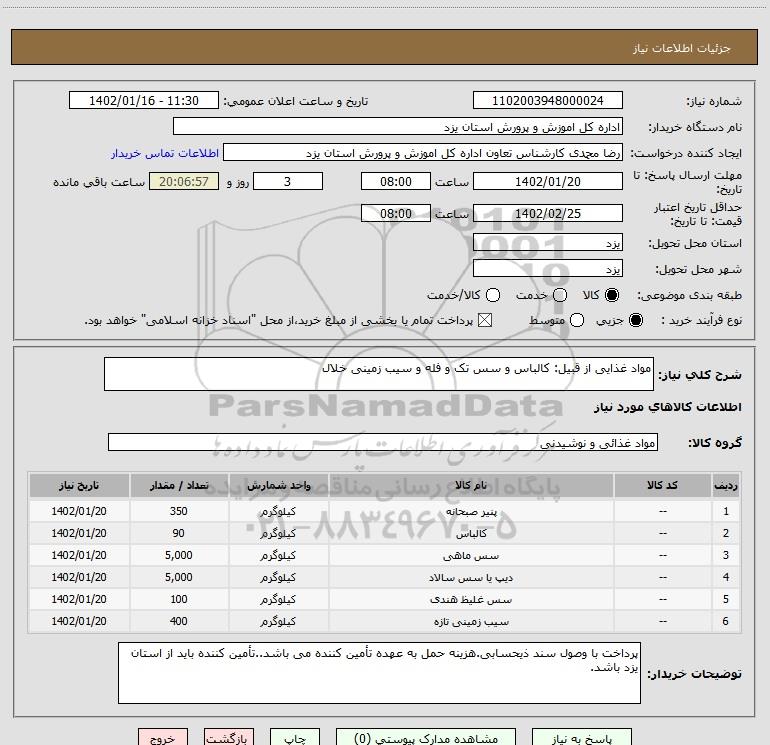
Task: Click the واحد شمارش column header
Action: tap(278, 485)
